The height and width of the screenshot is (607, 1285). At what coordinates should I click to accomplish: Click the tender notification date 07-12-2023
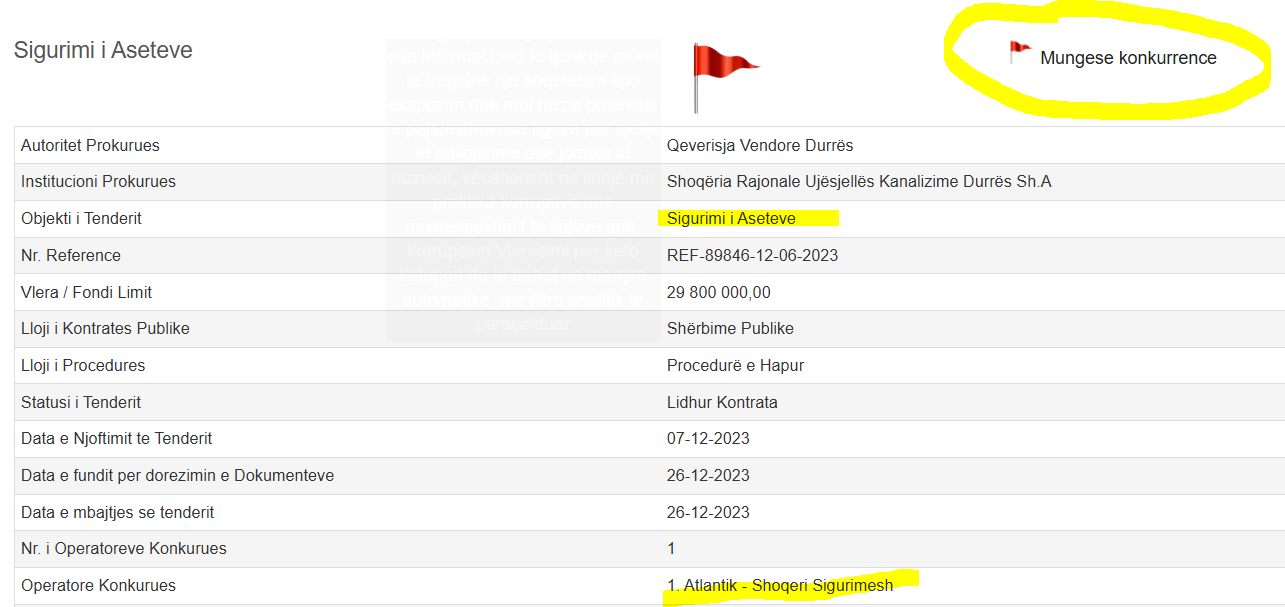pos(708,438)
